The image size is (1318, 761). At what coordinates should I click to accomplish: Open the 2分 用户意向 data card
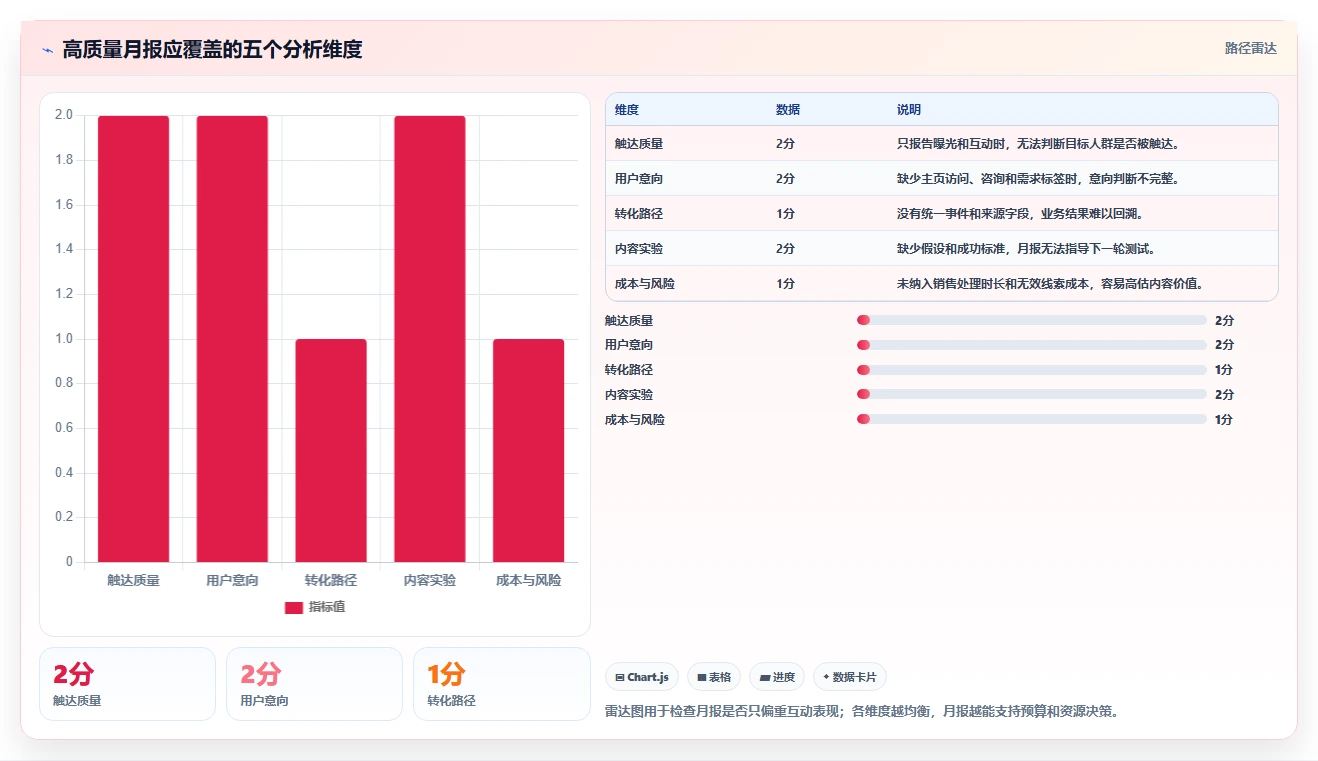click(x=314, y=684)
